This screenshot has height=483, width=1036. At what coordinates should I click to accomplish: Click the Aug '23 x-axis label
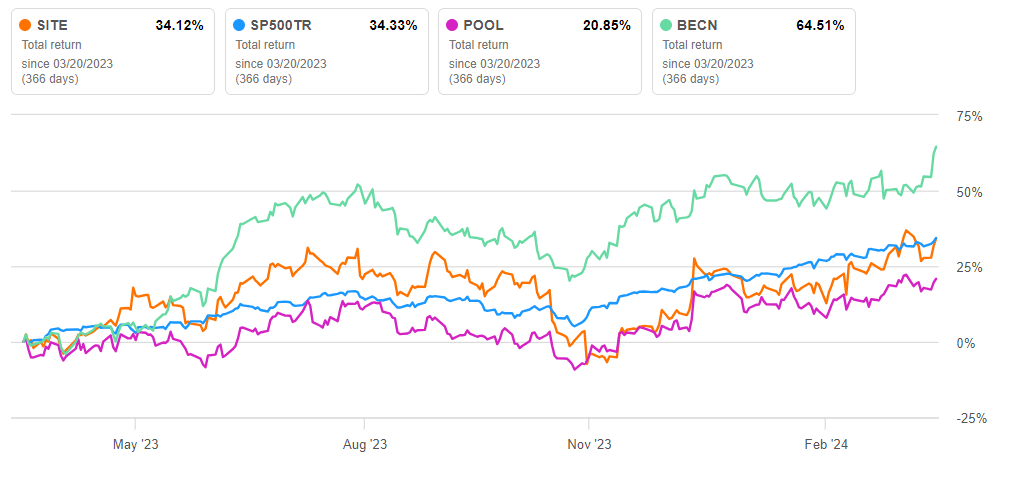point(364,444)
